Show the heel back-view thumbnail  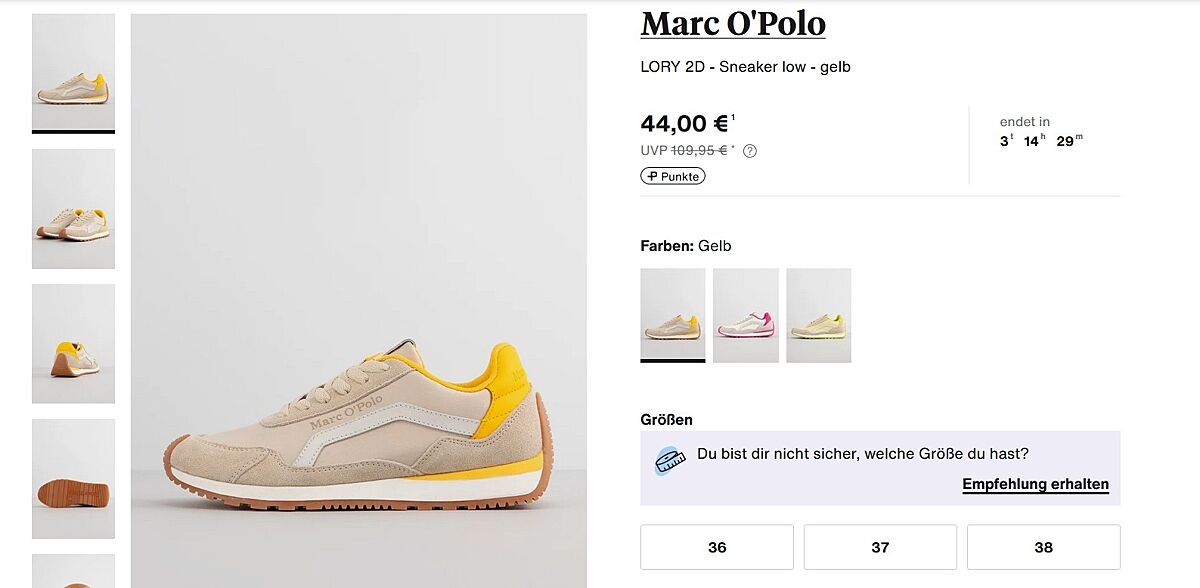73,343
